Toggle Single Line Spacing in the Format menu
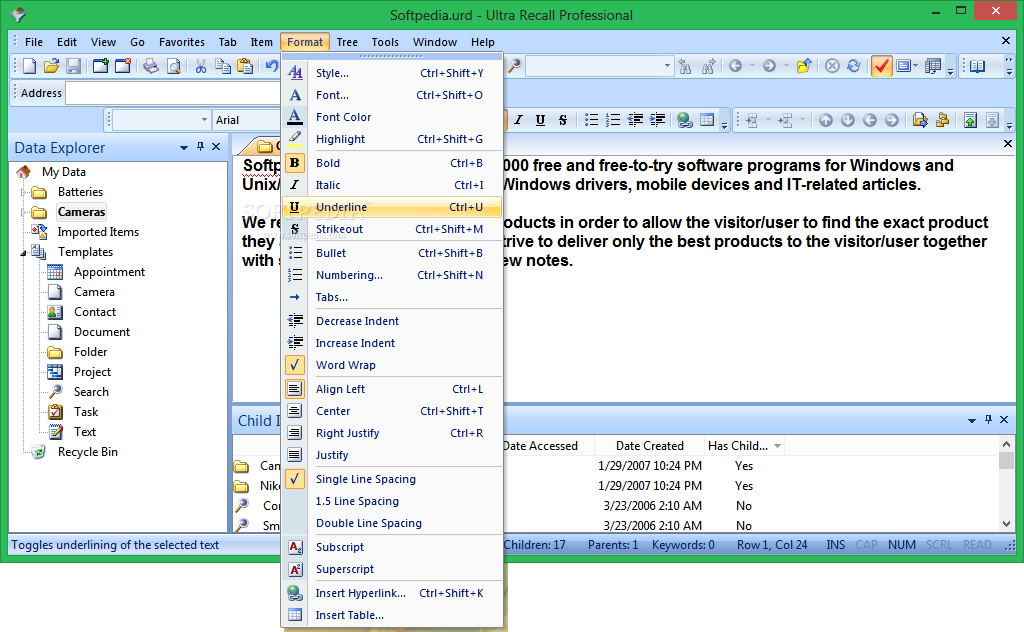This screenshot has height=632, width=1024. point(392,479)
